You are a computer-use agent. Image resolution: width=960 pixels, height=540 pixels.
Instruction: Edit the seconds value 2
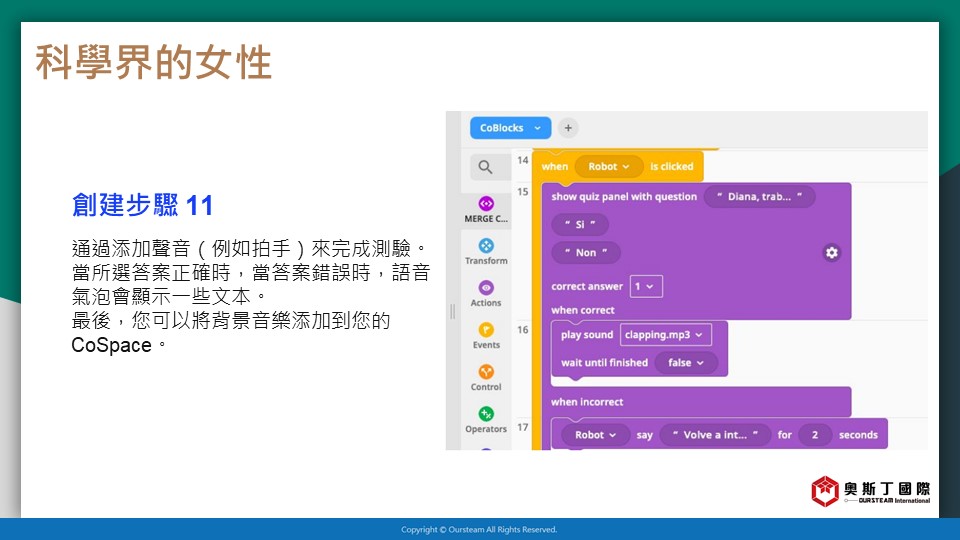pyautogui.click(x=815, y=435)
